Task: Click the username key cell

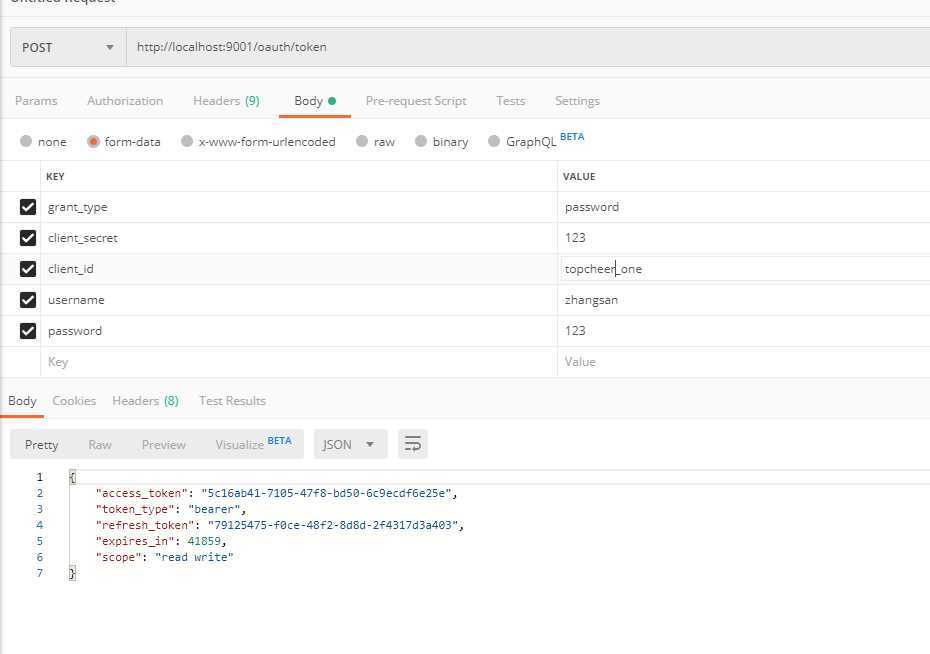Action: click(x=299, y=299)
